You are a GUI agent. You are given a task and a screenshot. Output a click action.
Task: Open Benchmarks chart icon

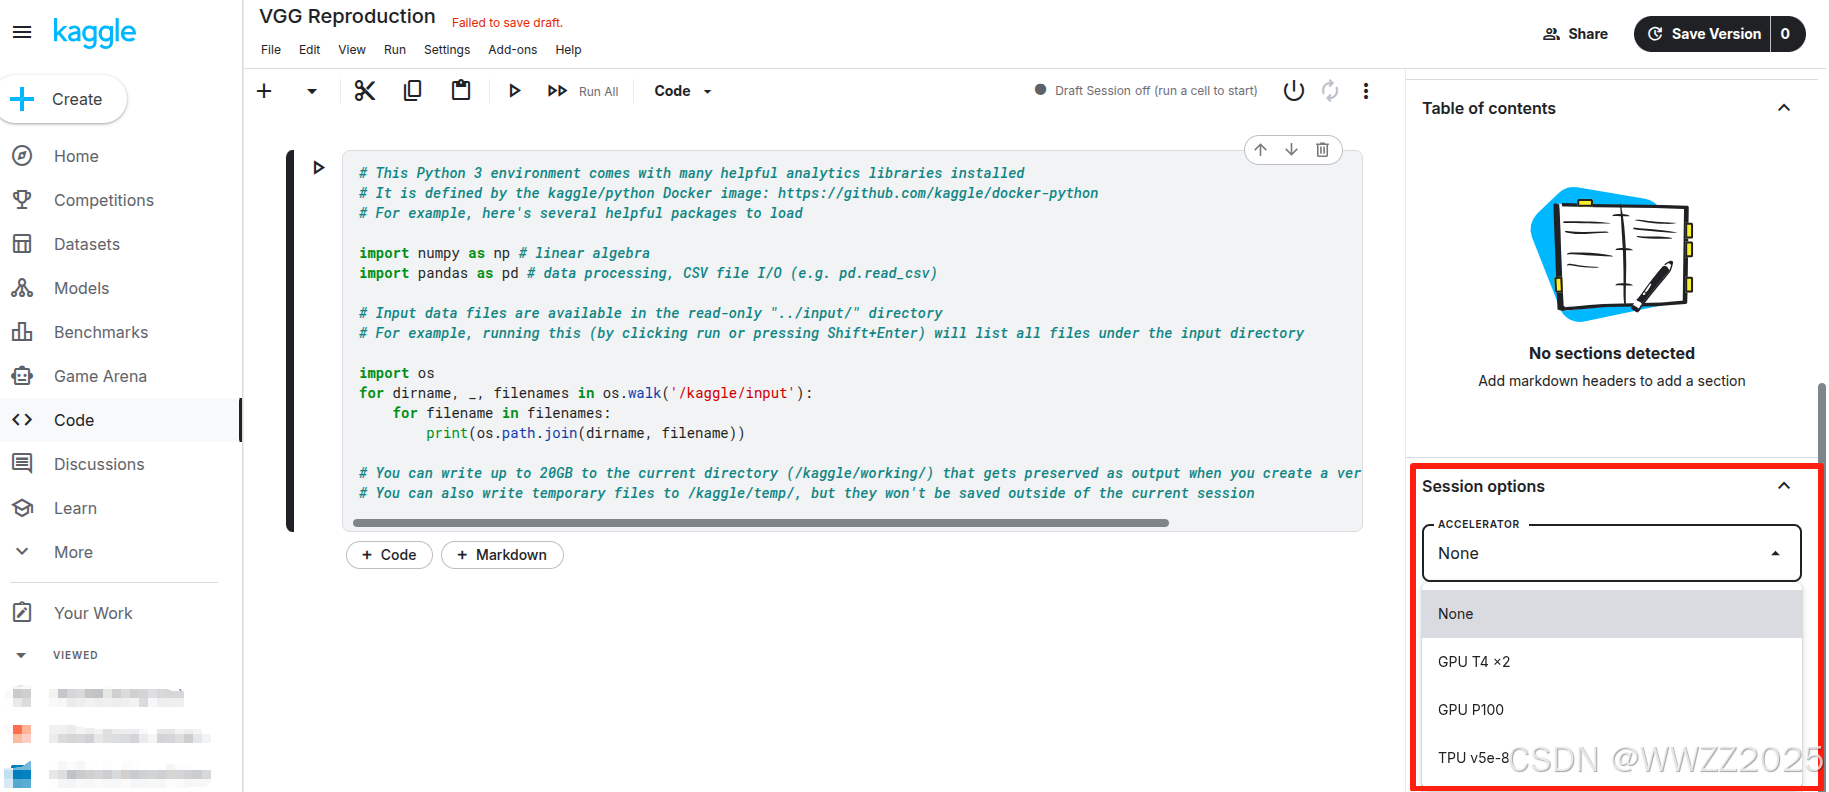coord(22,332)
